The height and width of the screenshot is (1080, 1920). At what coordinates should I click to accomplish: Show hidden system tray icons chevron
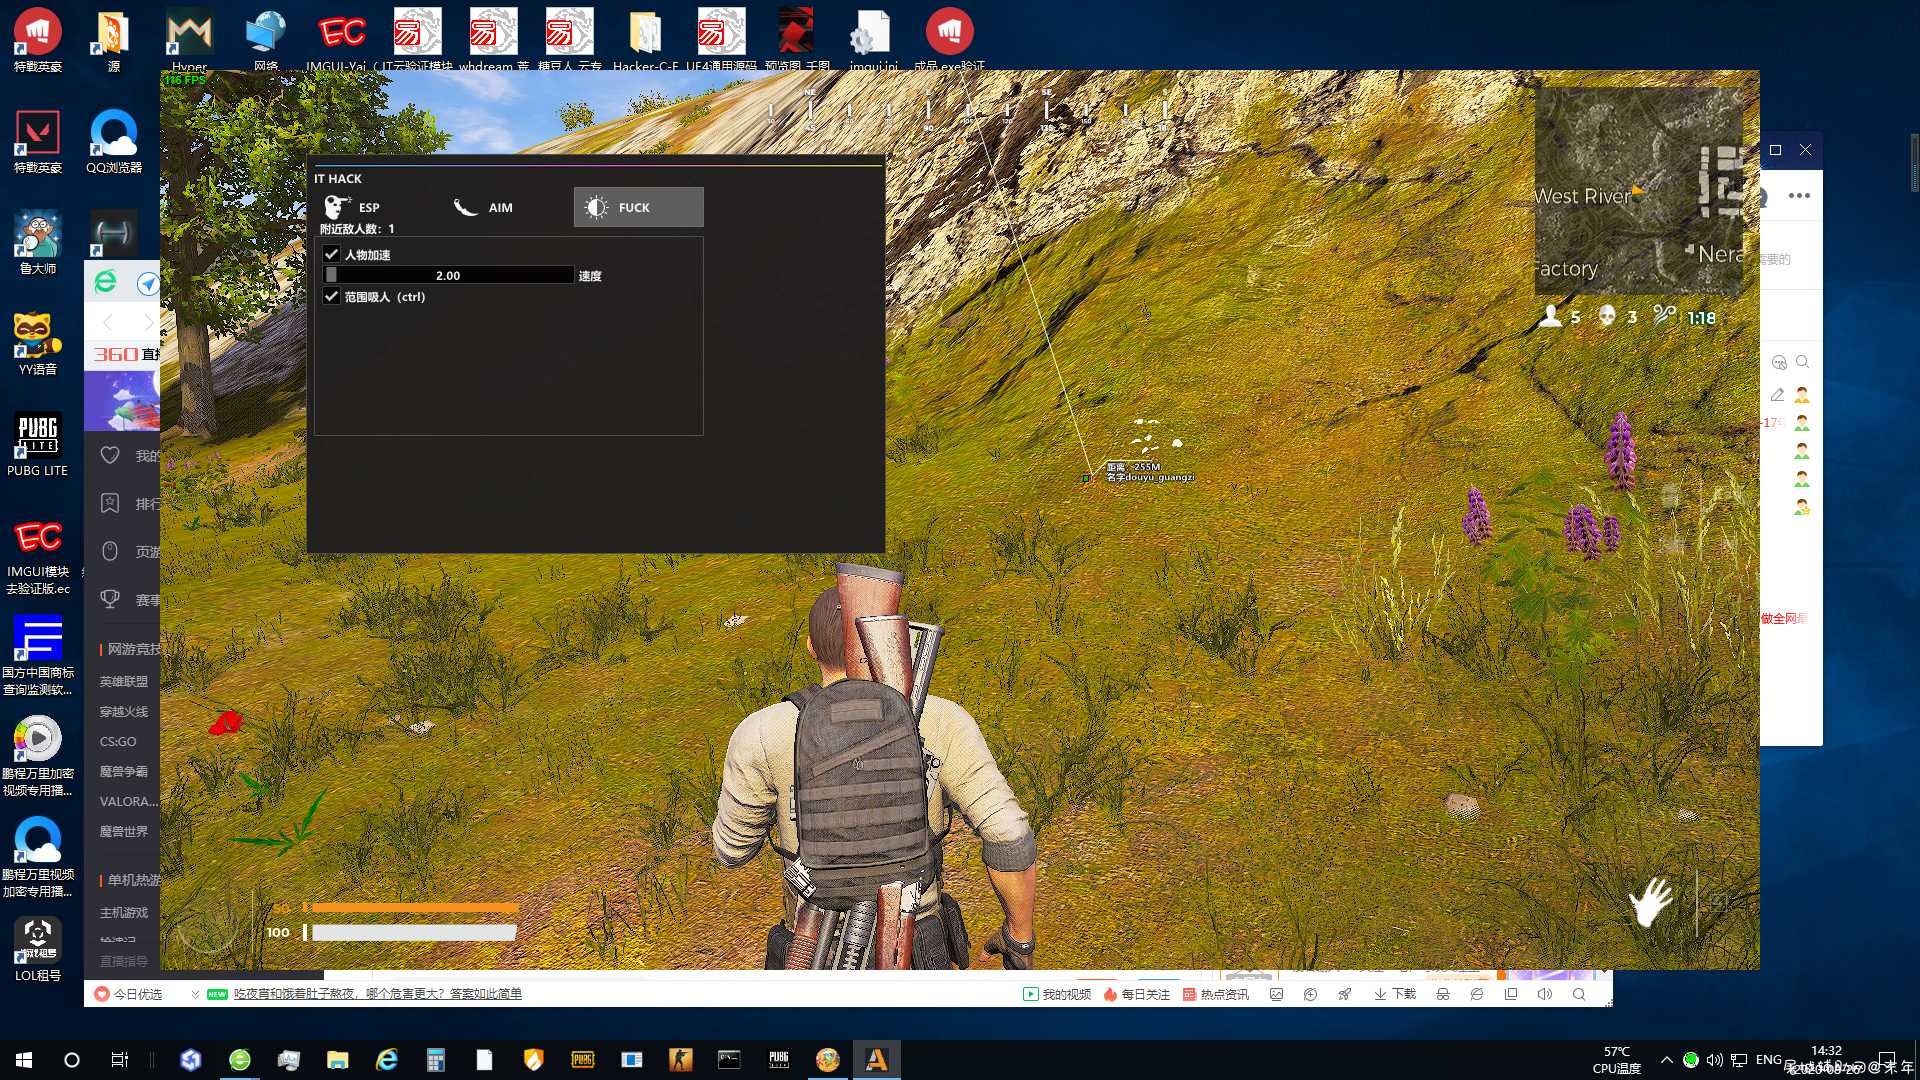pos(1666,1060)
